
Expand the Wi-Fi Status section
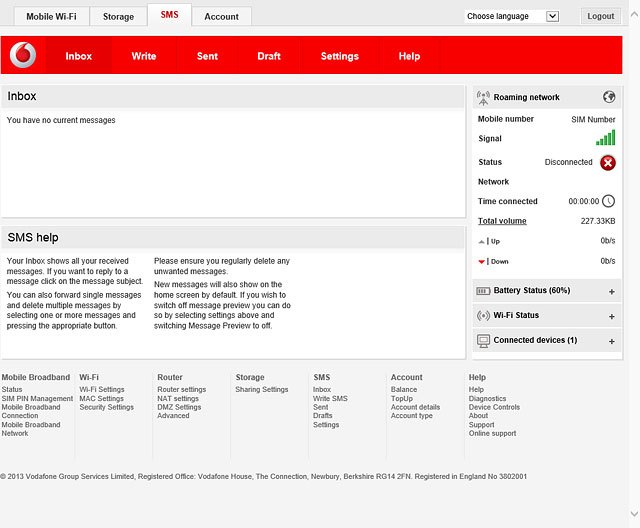(611, 316)
